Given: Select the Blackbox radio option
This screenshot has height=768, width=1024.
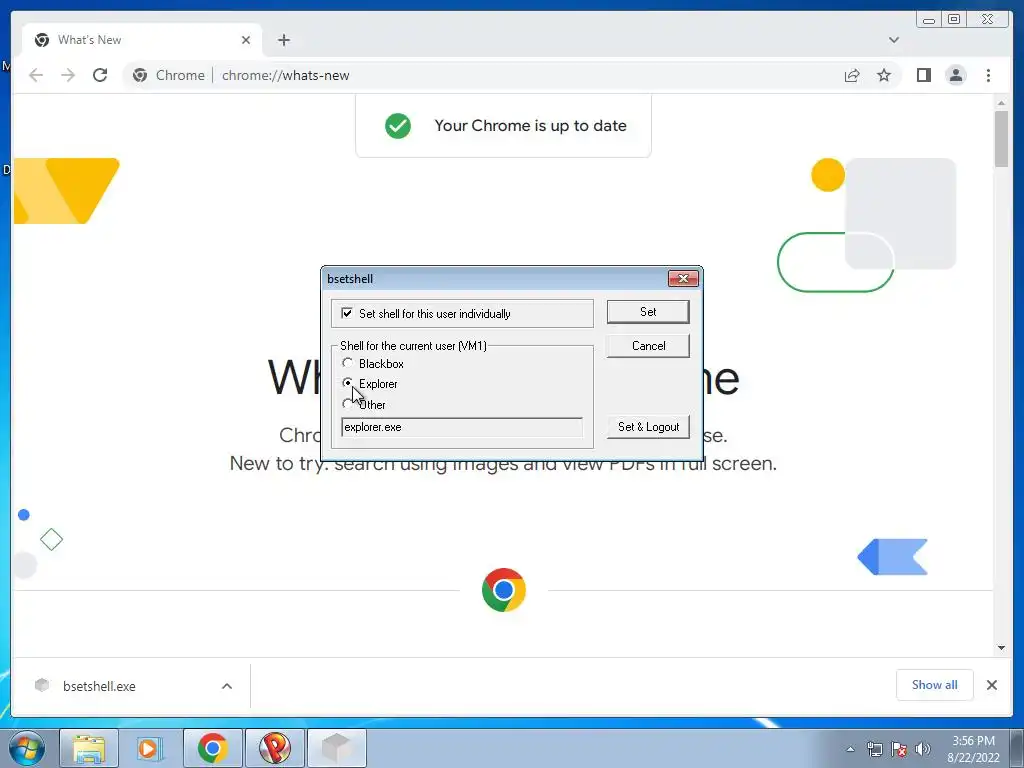Looking at the screenshot, I should (347, 363).
